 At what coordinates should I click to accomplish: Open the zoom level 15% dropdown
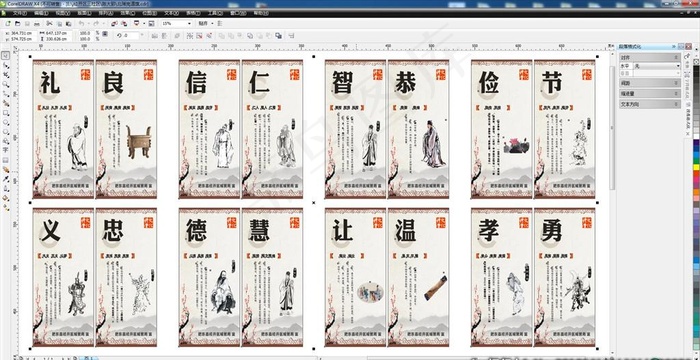189,23
